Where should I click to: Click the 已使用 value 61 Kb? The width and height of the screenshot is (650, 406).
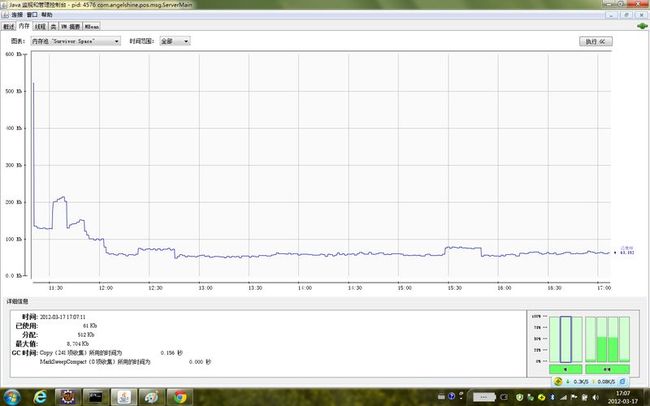click(90, 326)
